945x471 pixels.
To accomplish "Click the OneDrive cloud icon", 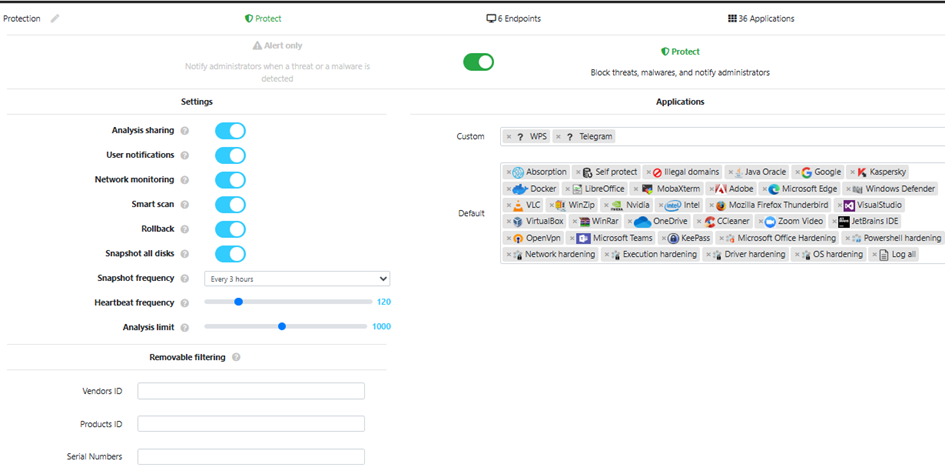I will (x=642, y=222).
